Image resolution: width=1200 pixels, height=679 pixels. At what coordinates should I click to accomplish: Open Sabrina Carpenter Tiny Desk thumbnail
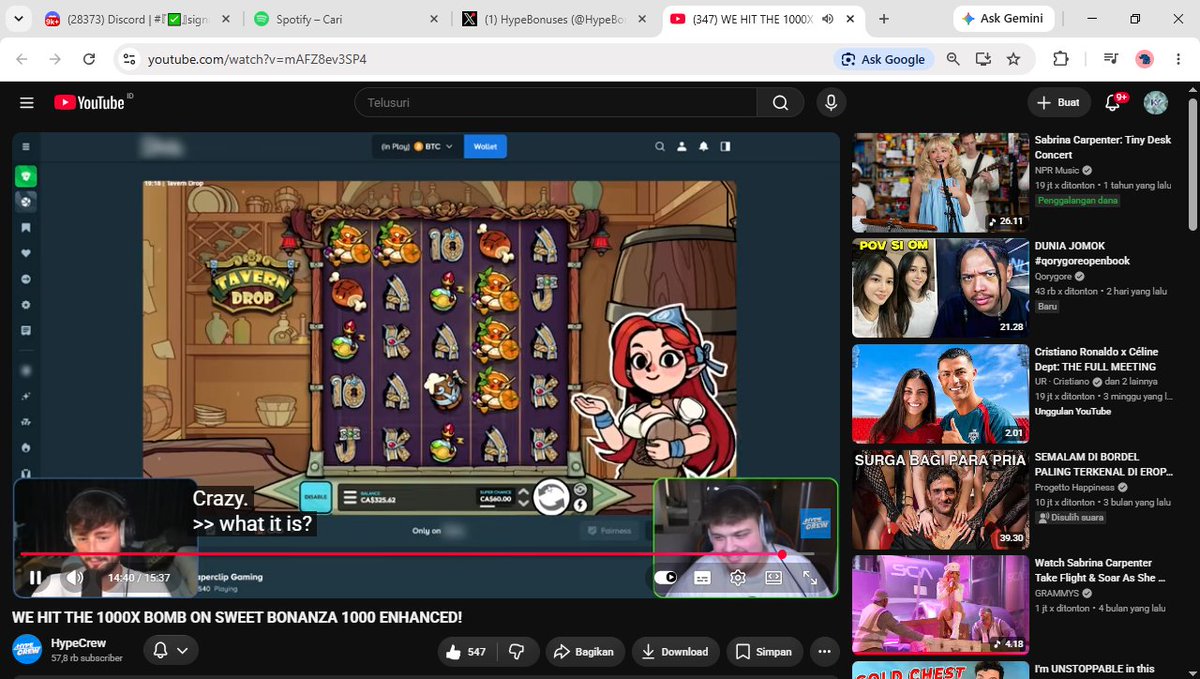coord(940,182)
